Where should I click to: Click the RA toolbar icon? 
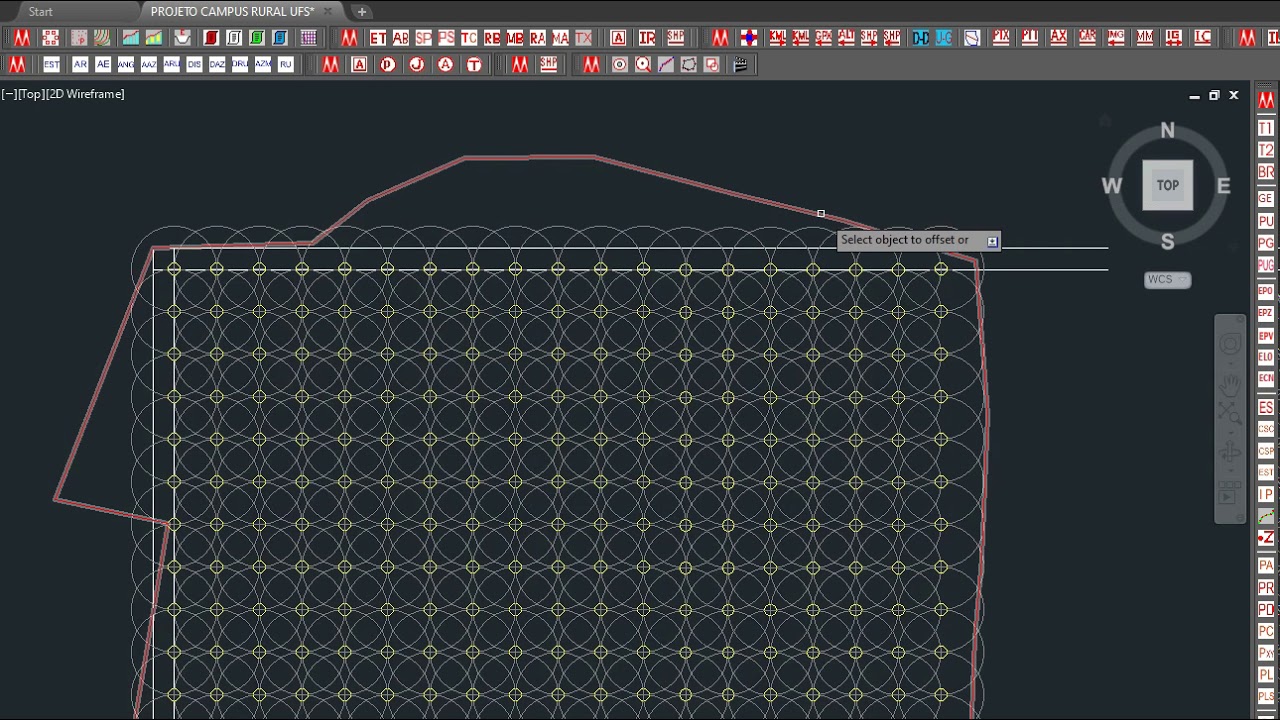pos(538,38)
